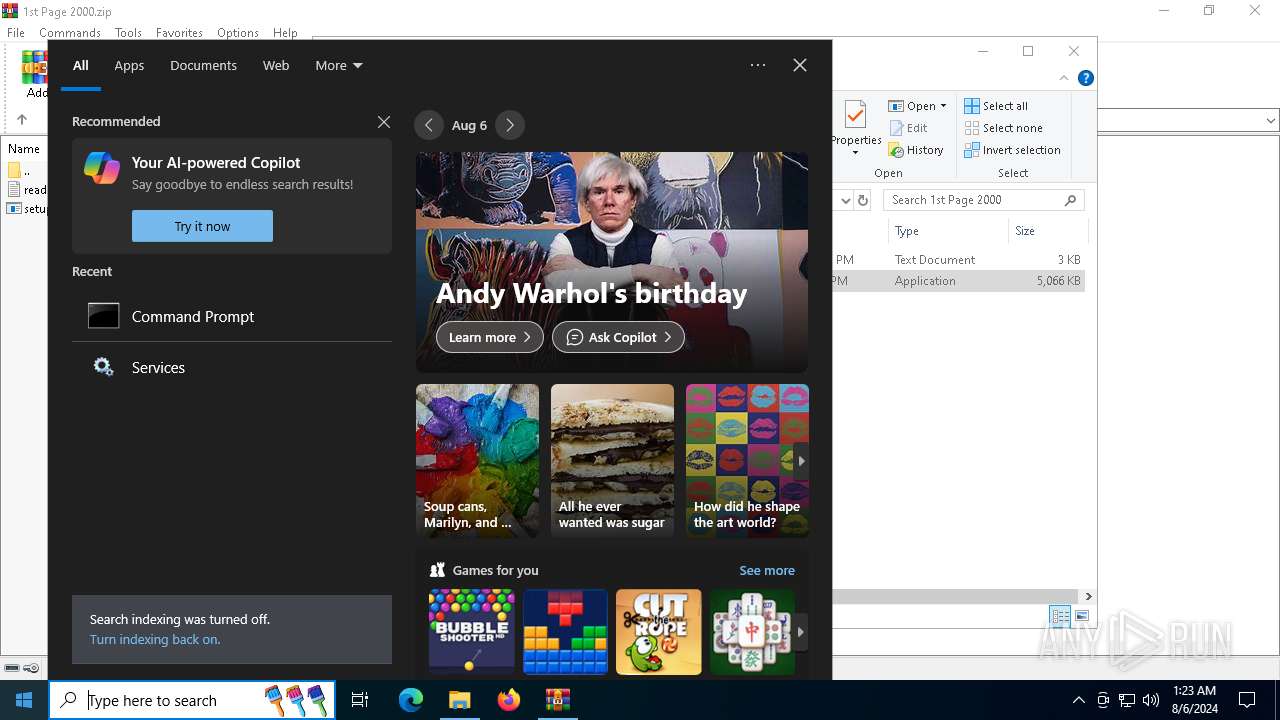Open the WinRAR Help menu

click(285, 33)
